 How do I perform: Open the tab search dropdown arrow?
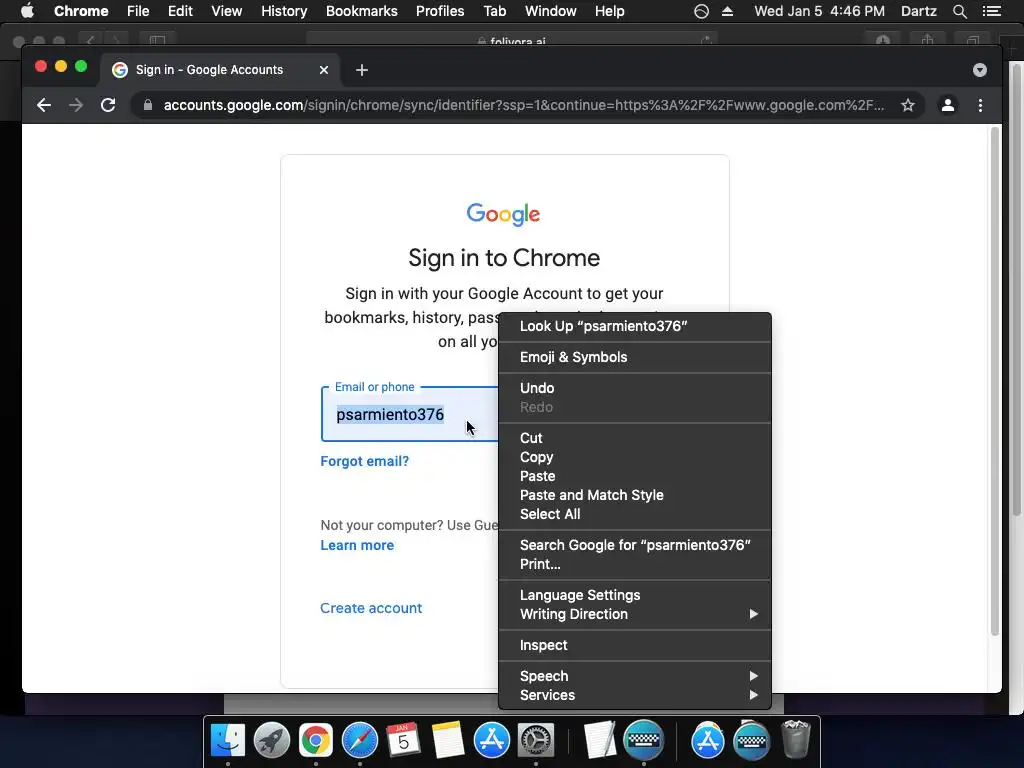pos(980,70)
